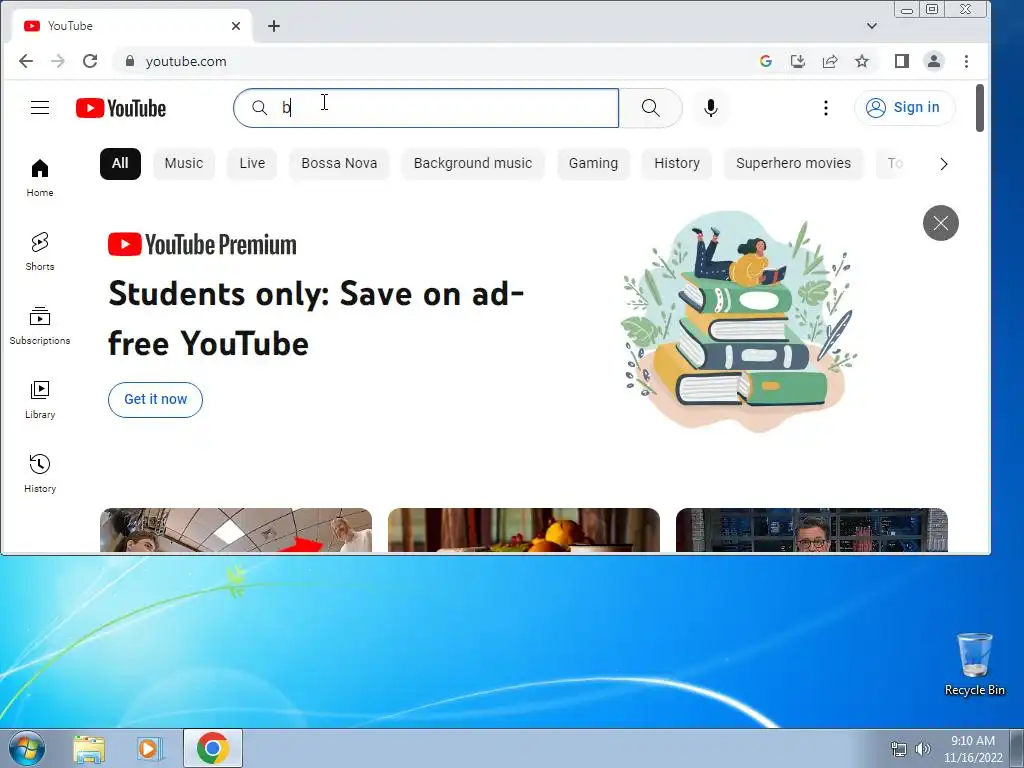The image size is (1024, 768).
Task: Open Windows Explorer from the taskbar
Action: tap(89, 748)
